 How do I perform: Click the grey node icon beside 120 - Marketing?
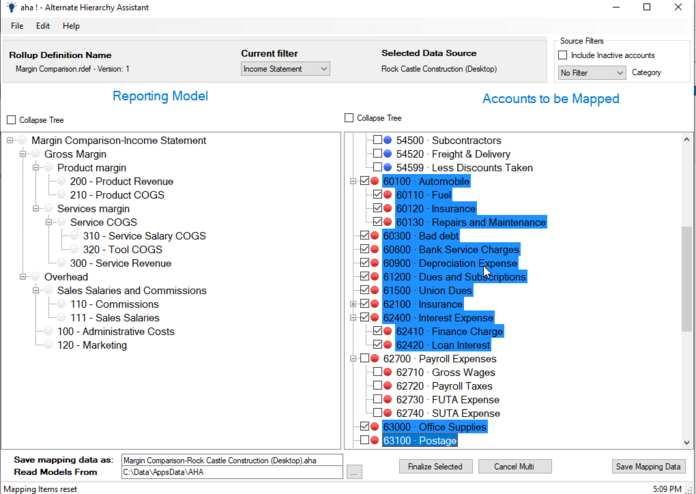[x=48, y=345]
